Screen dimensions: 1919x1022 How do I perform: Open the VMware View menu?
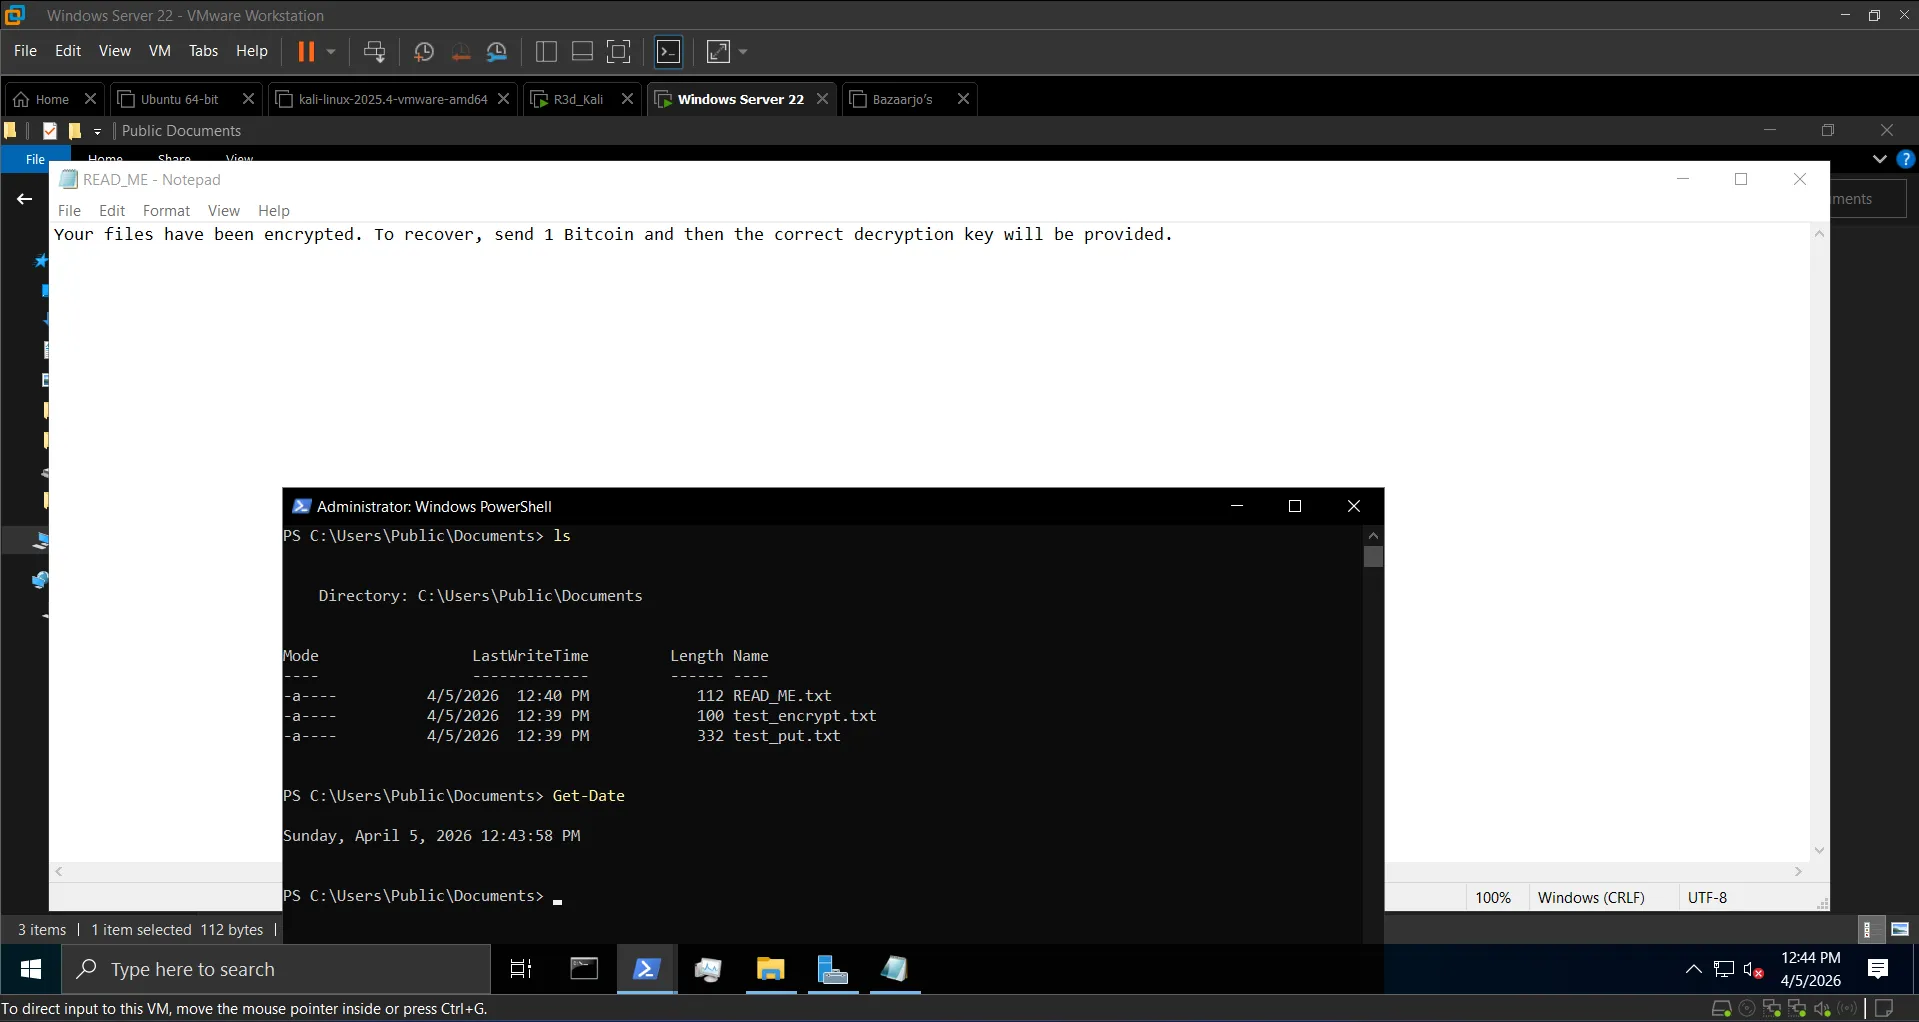(x=115, y=51)
